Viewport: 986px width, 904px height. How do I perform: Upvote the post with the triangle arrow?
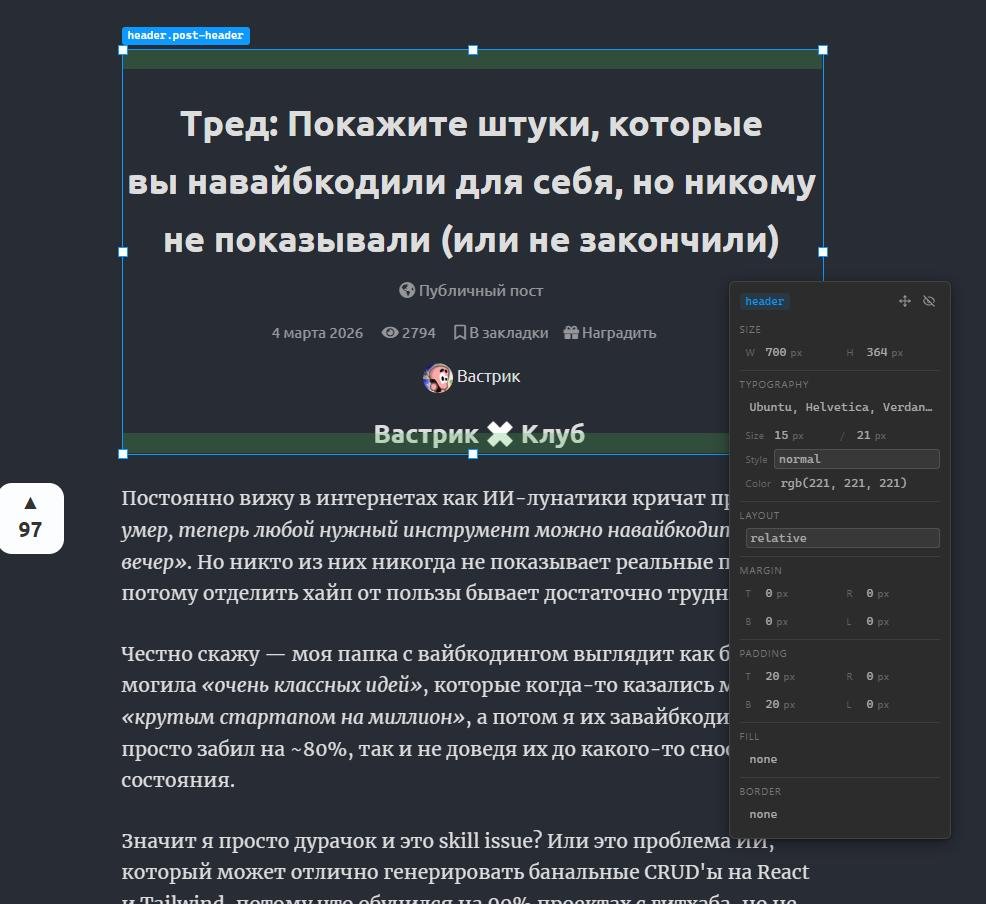click(30, 503)
